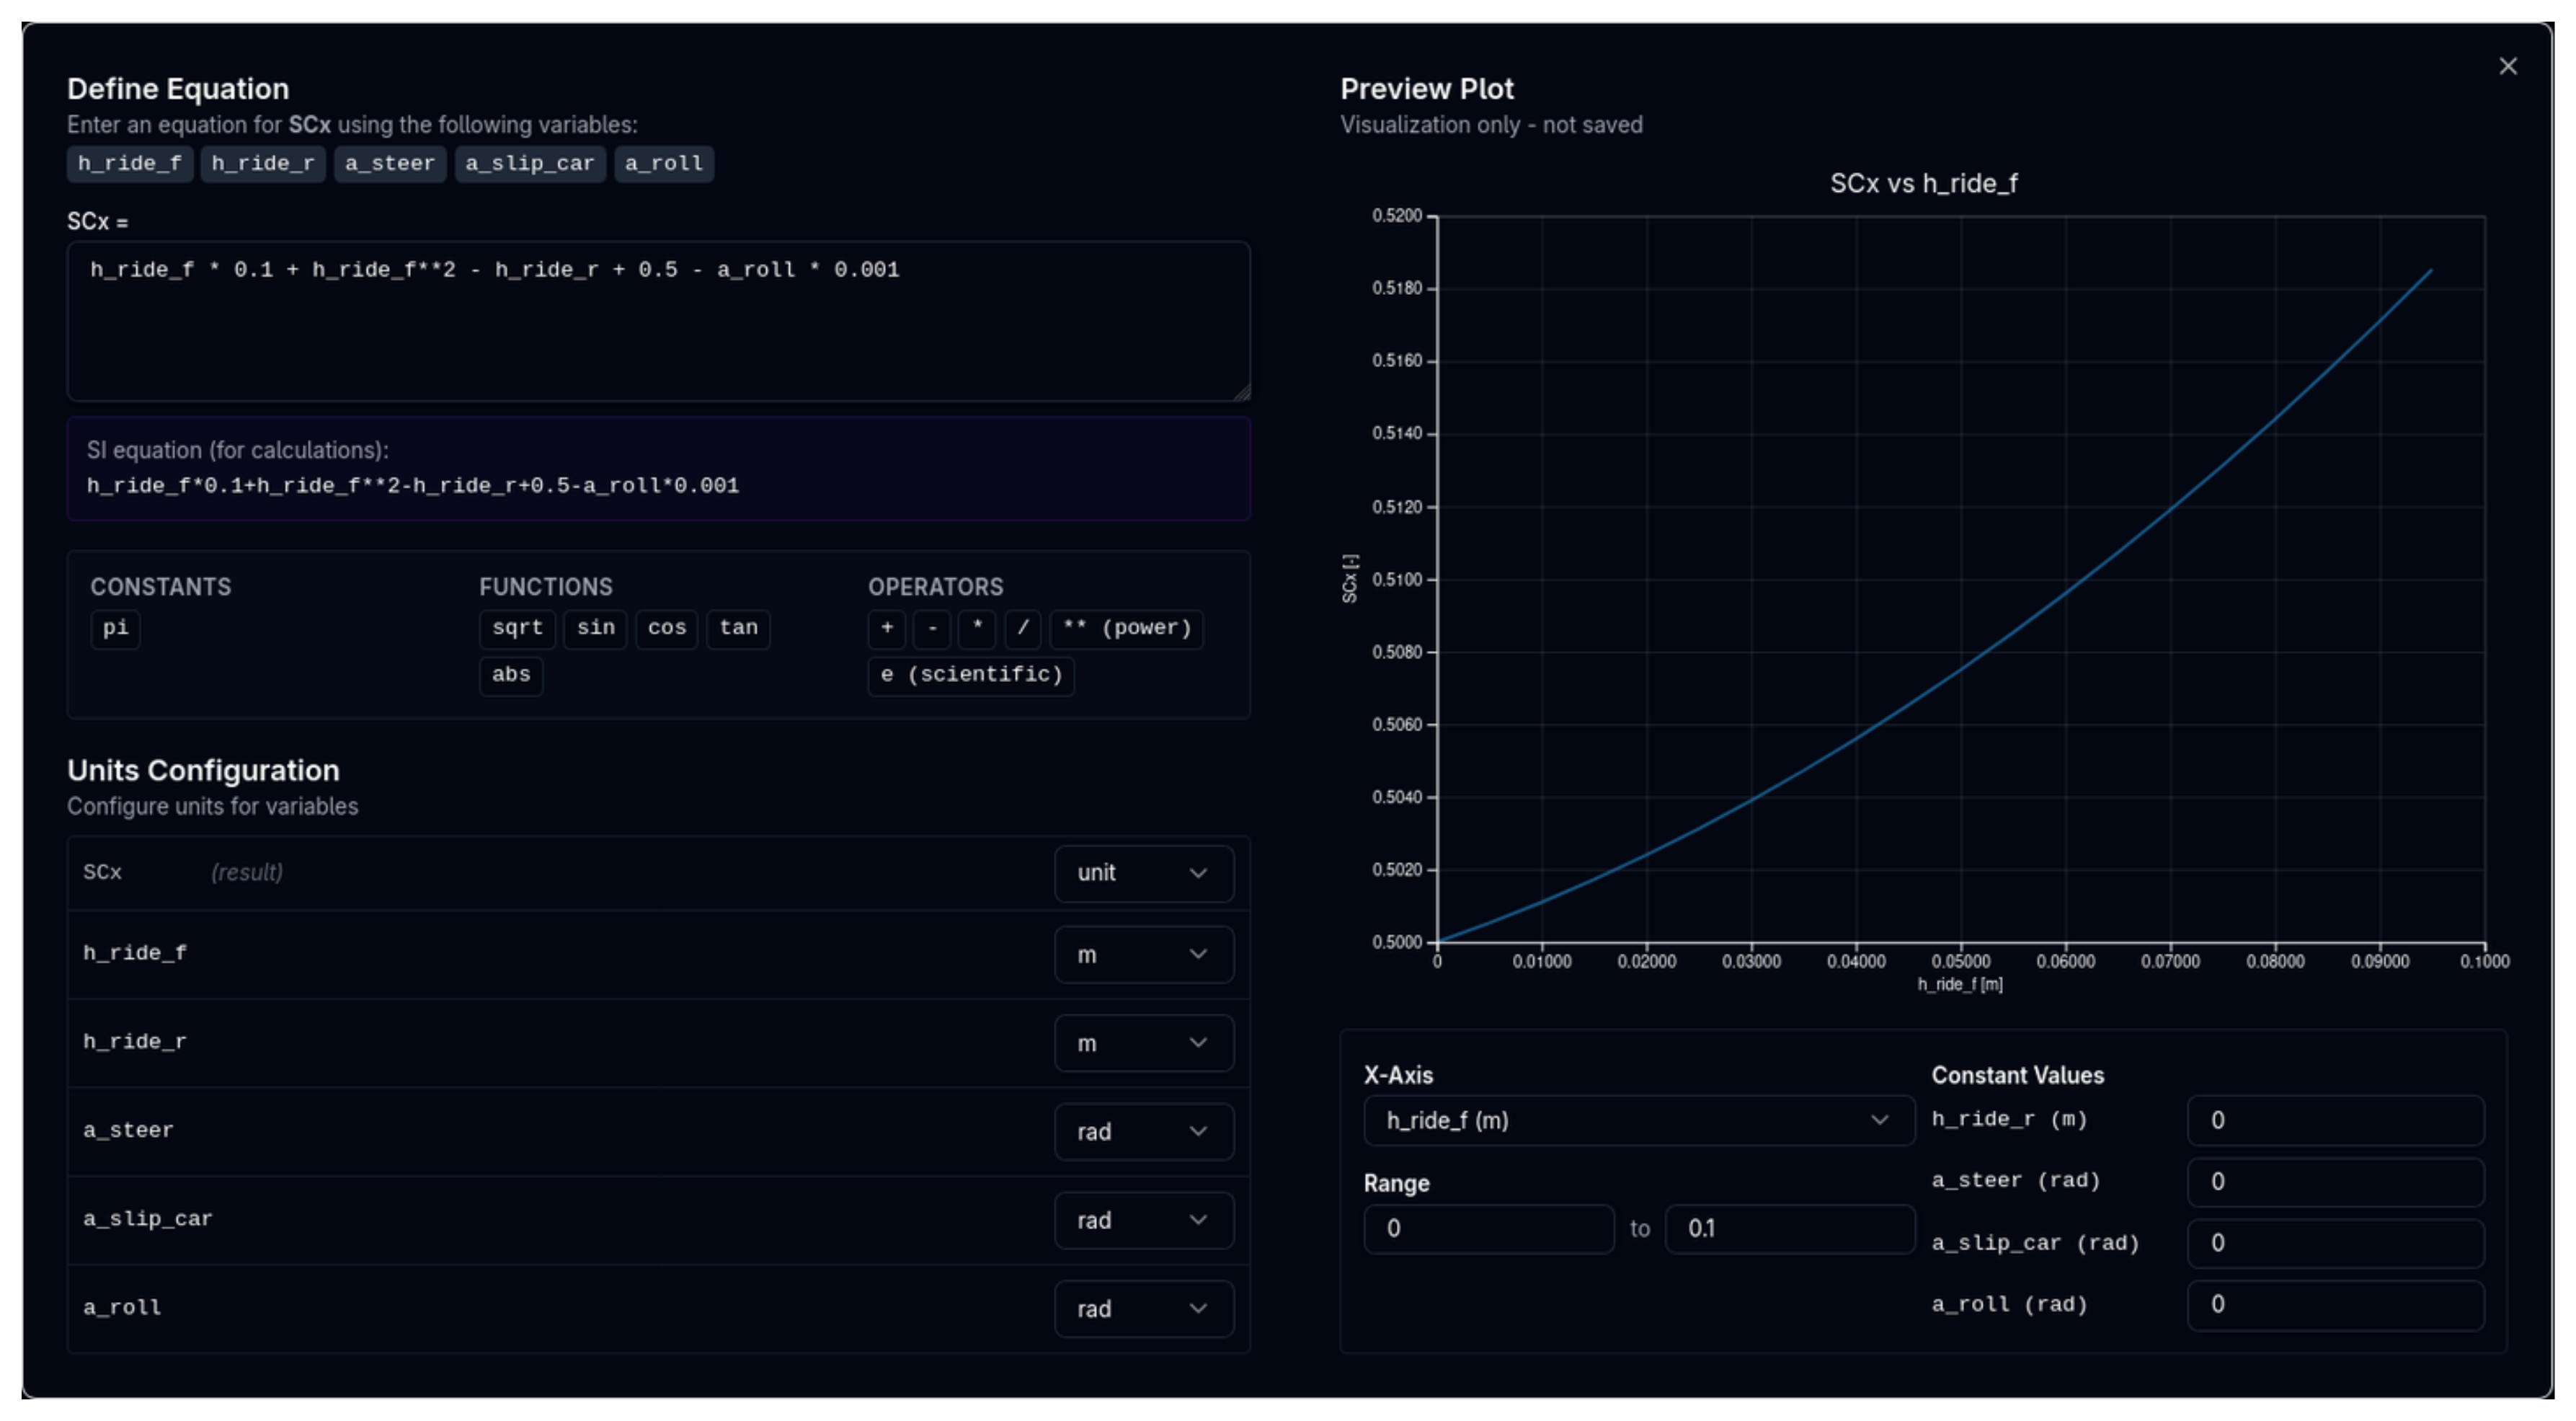Viewport: 2576px width, 1421px height.
Task: Open the h_ride_f unit dropdown
Action: 1143,955
